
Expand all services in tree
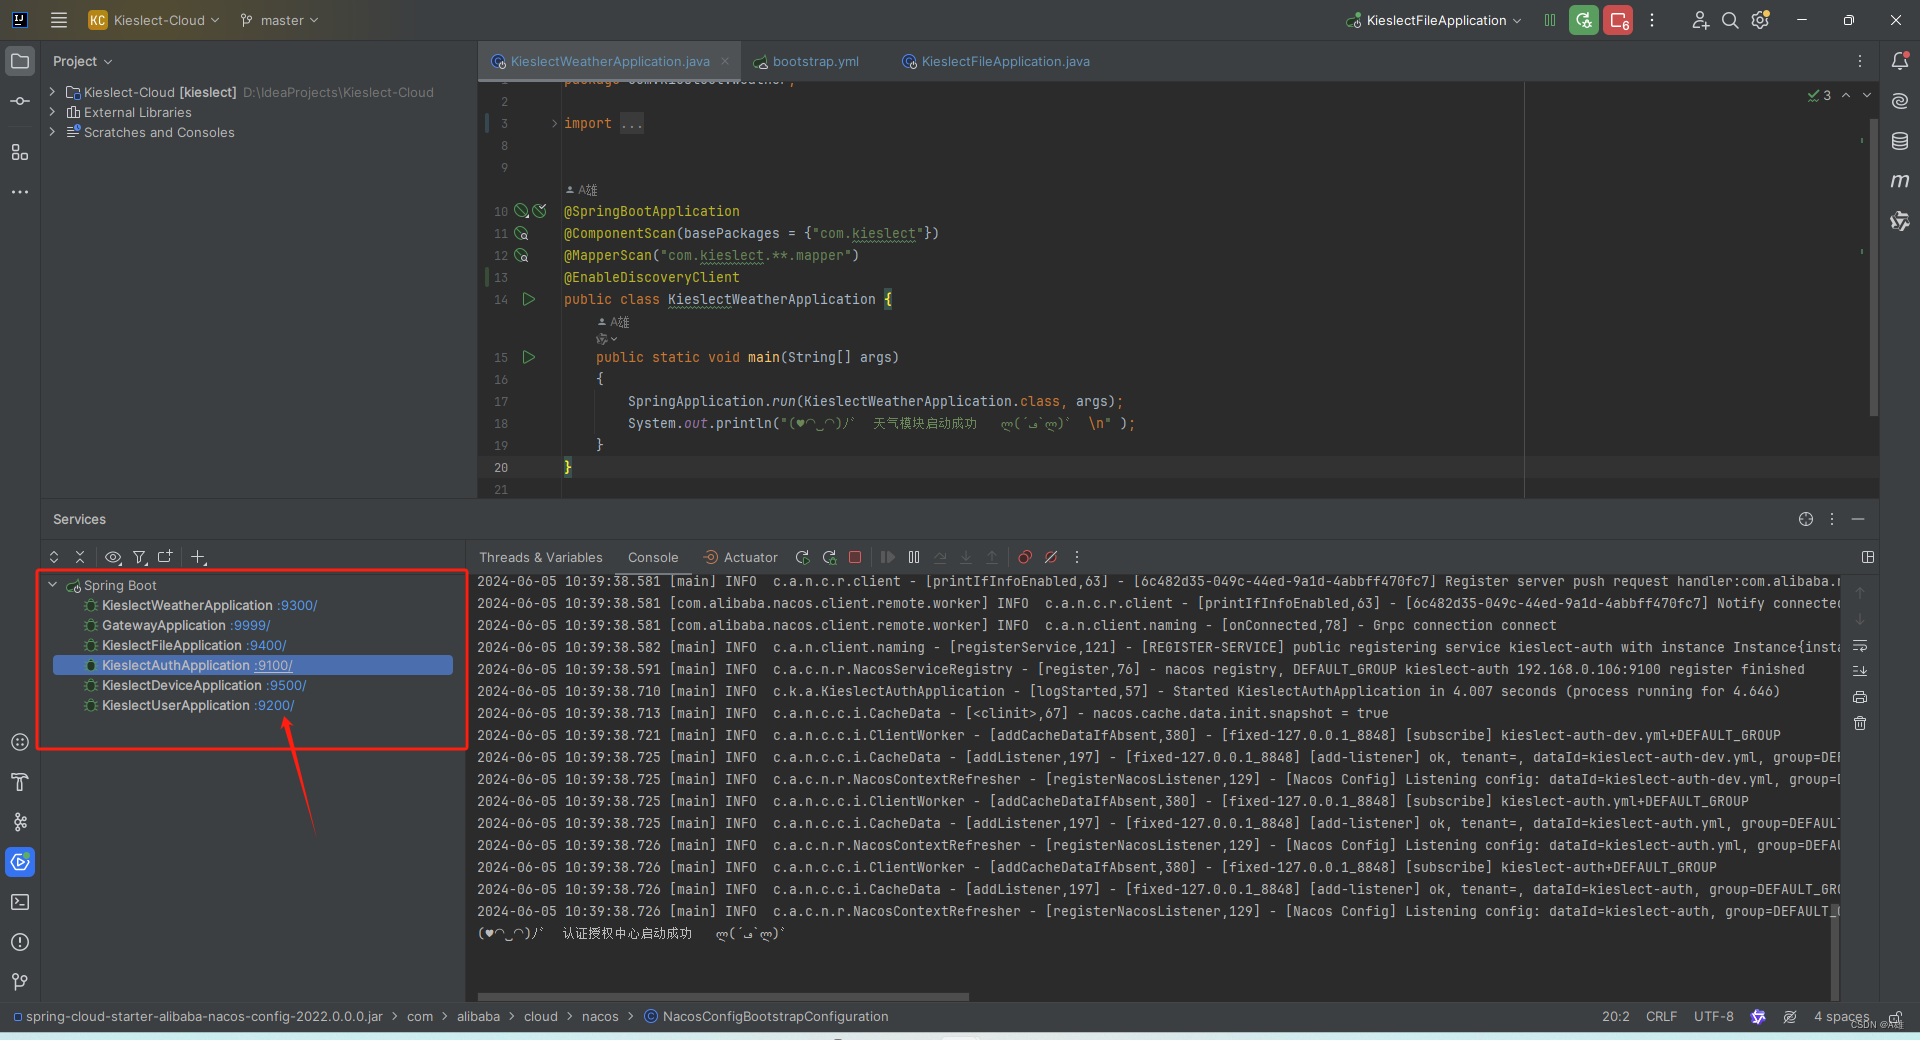[x=54, y=557]
